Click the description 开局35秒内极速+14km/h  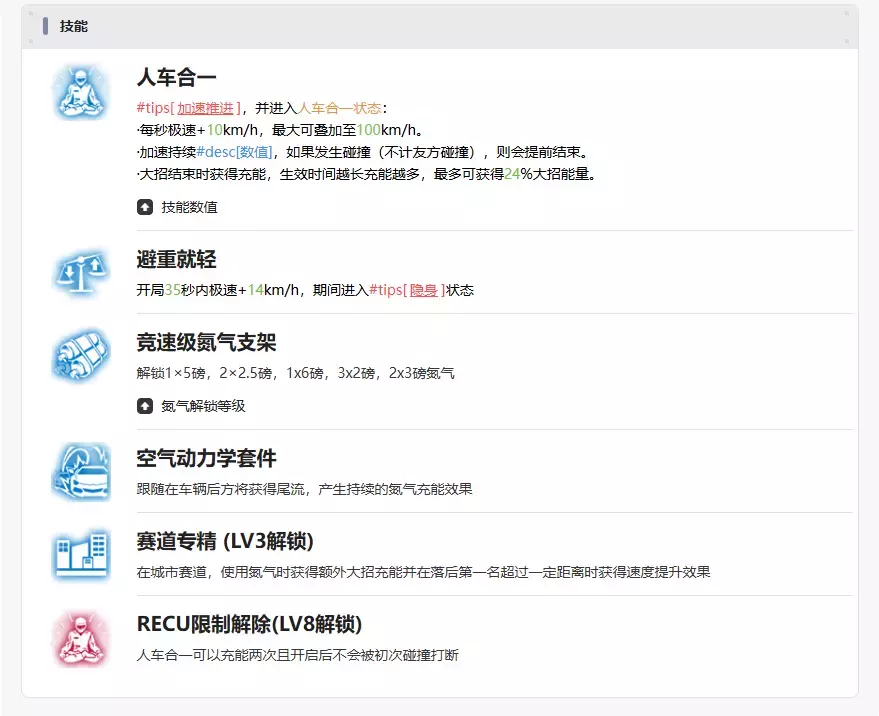pos(306,290)
